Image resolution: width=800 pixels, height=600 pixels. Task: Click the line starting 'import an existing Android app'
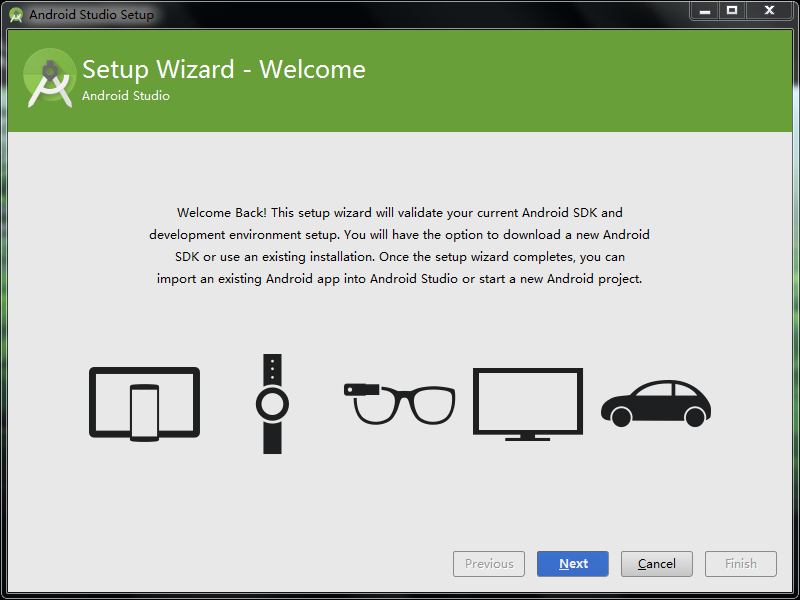coord(399,279)
